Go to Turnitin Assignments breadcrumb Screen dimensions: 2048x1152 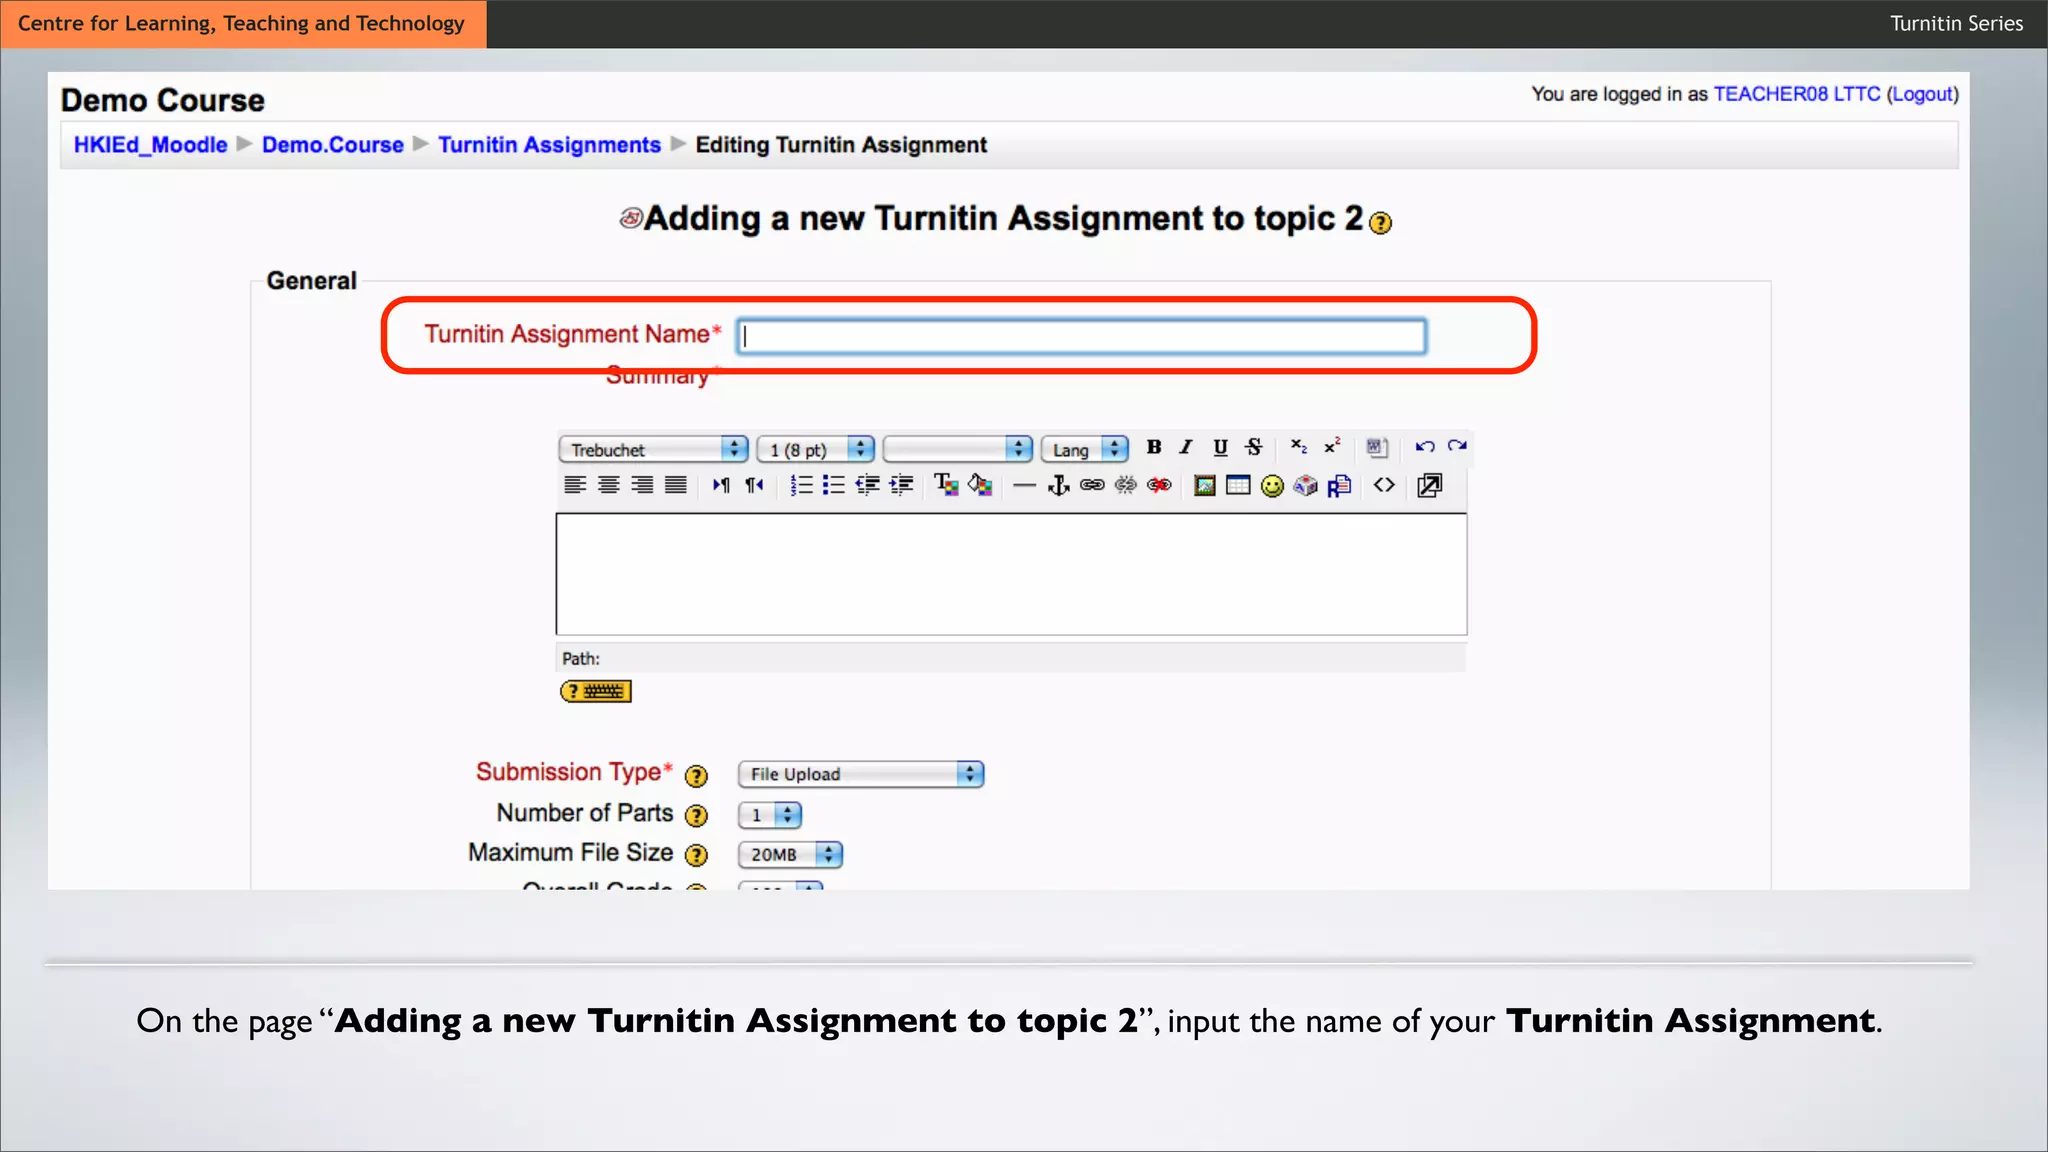(549, 145)
